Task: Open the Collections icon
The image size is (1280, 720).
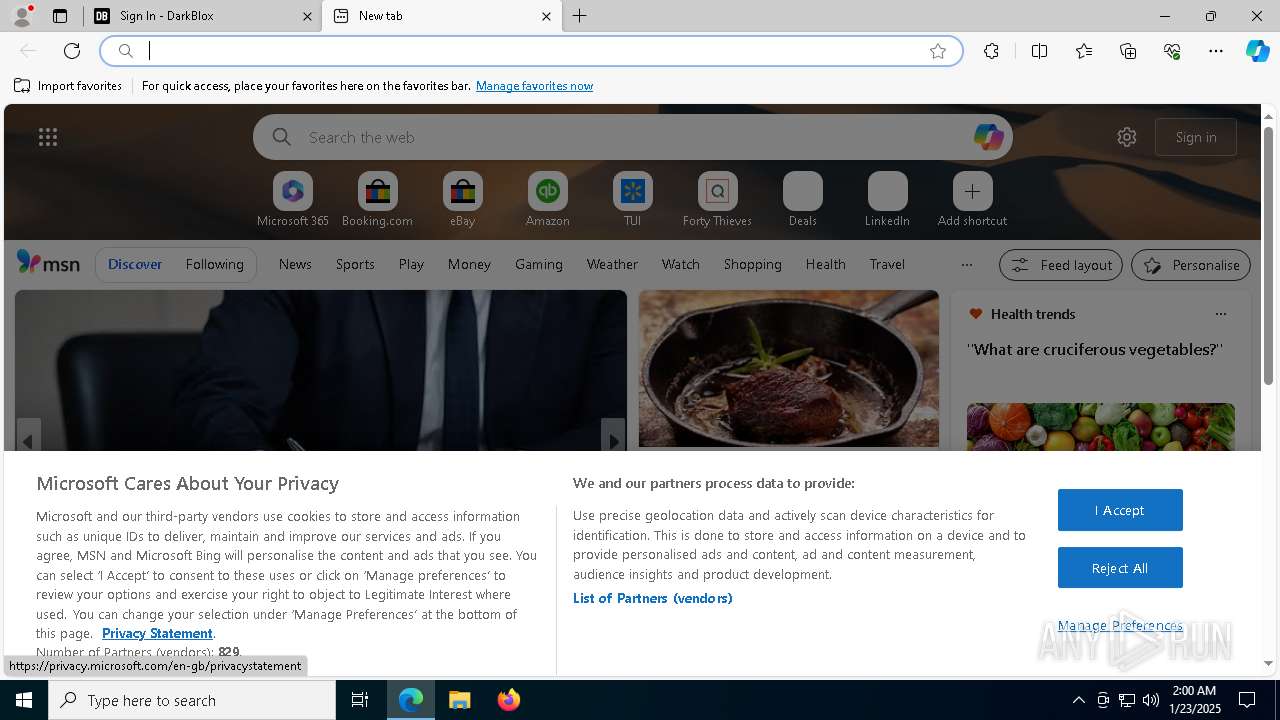Action: pos(1128,51)
